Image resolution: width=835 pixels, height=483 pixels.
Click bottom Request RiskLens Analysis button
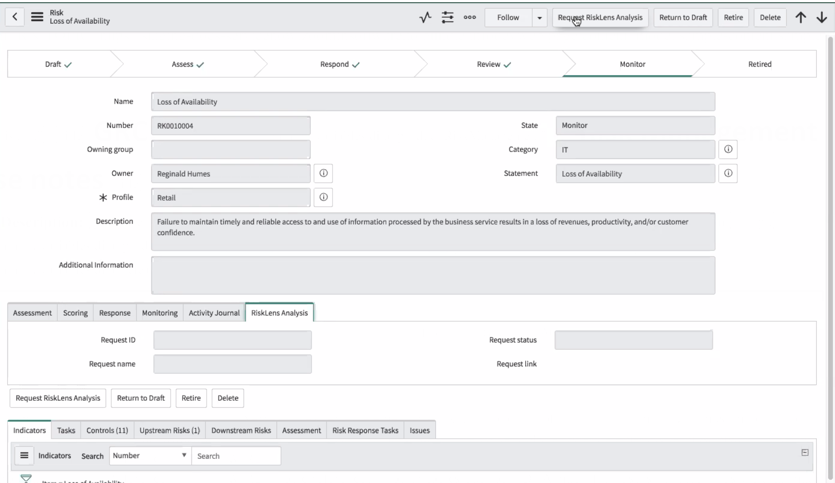(58, 398)
